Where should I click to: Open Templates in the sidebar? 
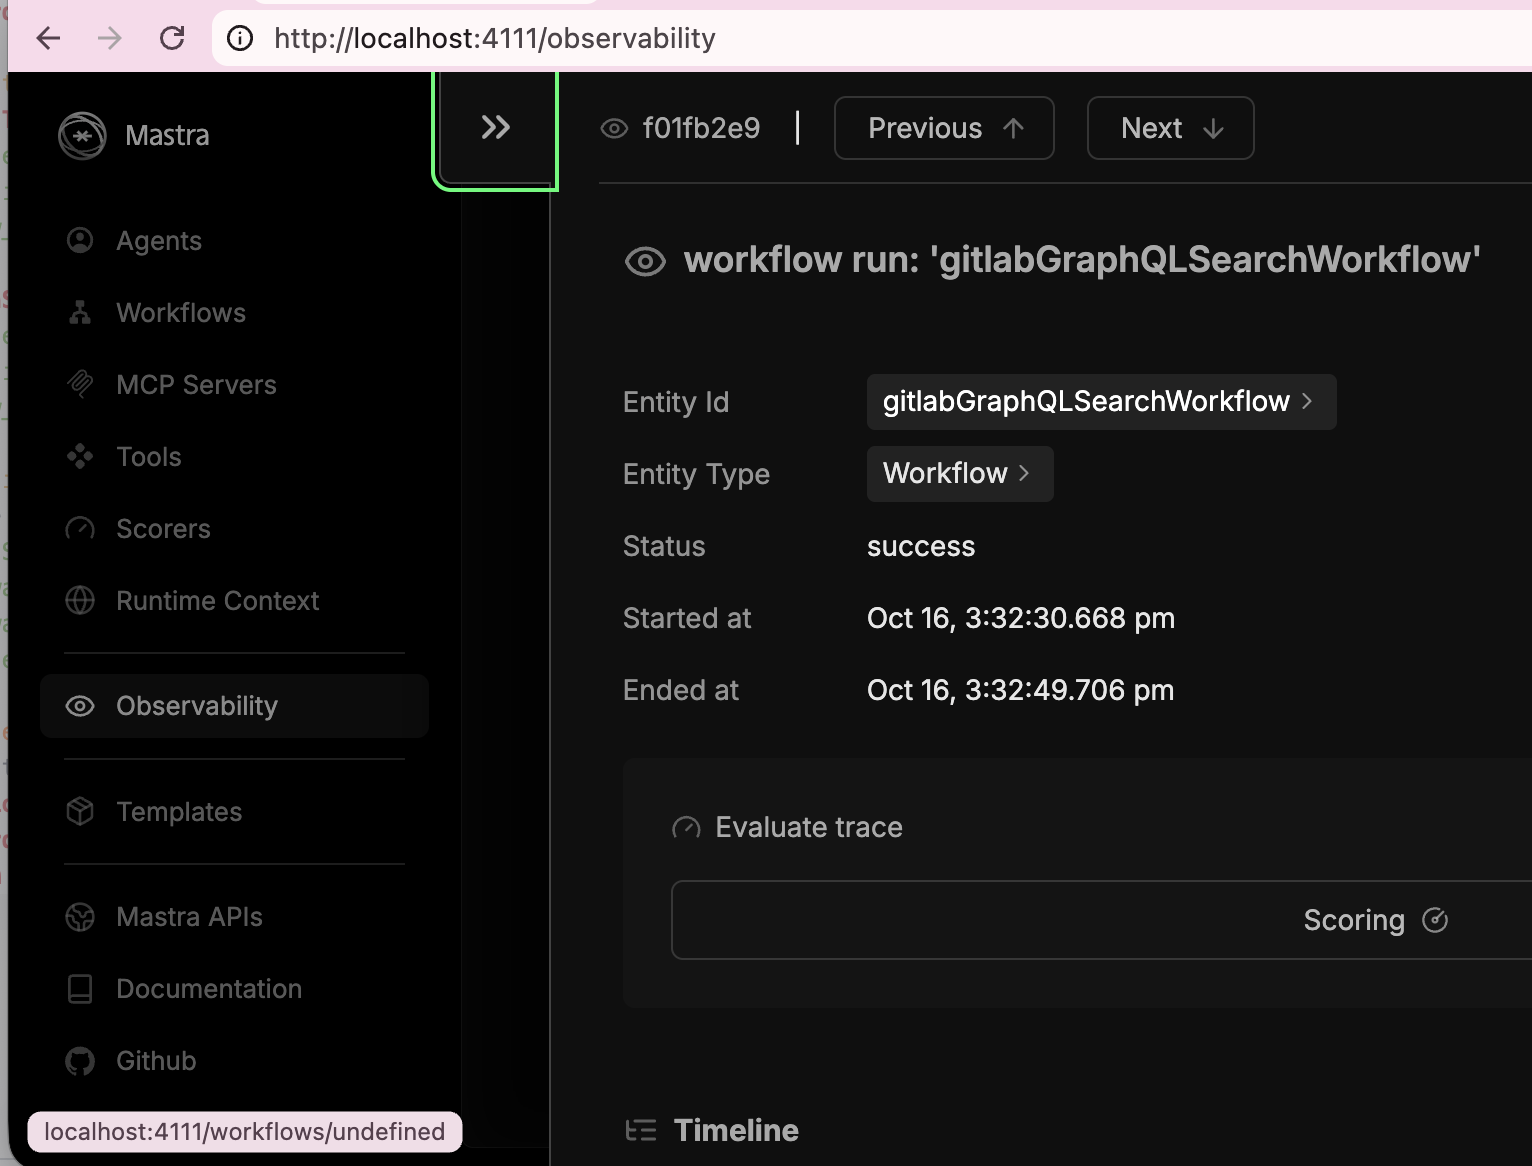(179, 812)
